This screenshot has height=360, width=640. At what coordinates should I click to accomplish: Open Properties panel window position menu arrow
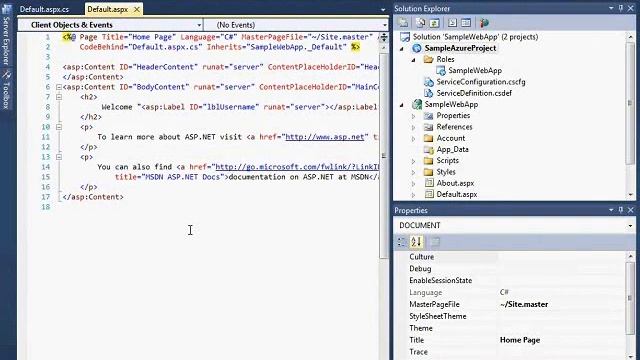point(611,210)
